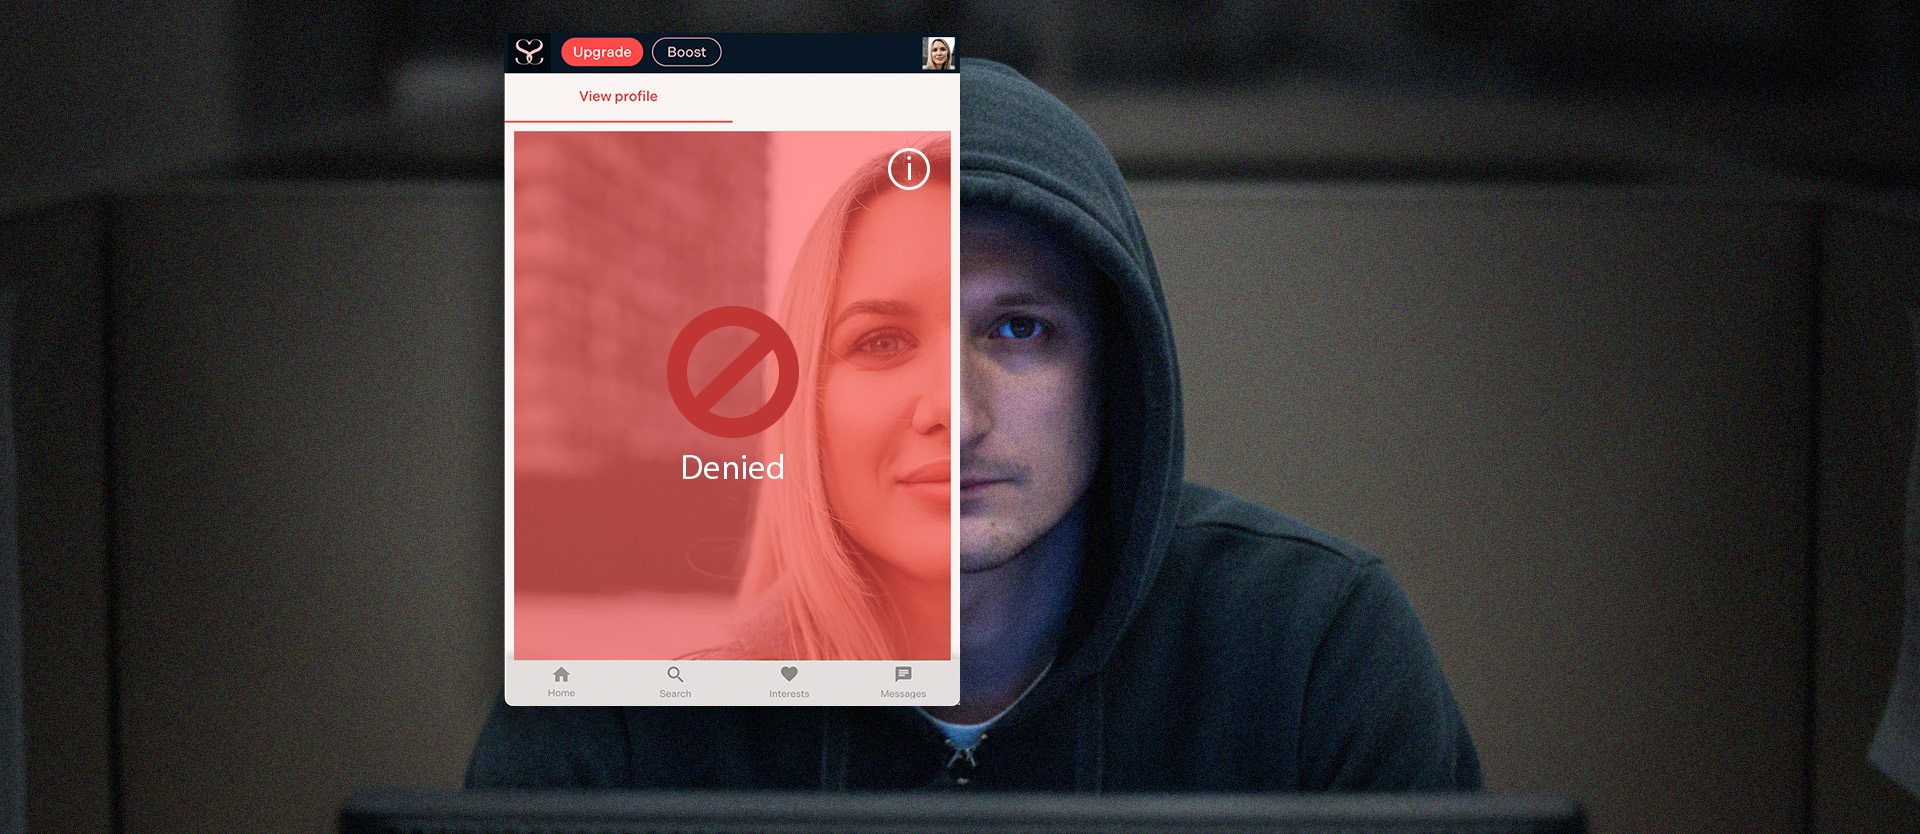Click the Home label in the bottom bar
The width and height of the screenshot is (1920, 834).
pyautogui.click(x=561, y=693)
